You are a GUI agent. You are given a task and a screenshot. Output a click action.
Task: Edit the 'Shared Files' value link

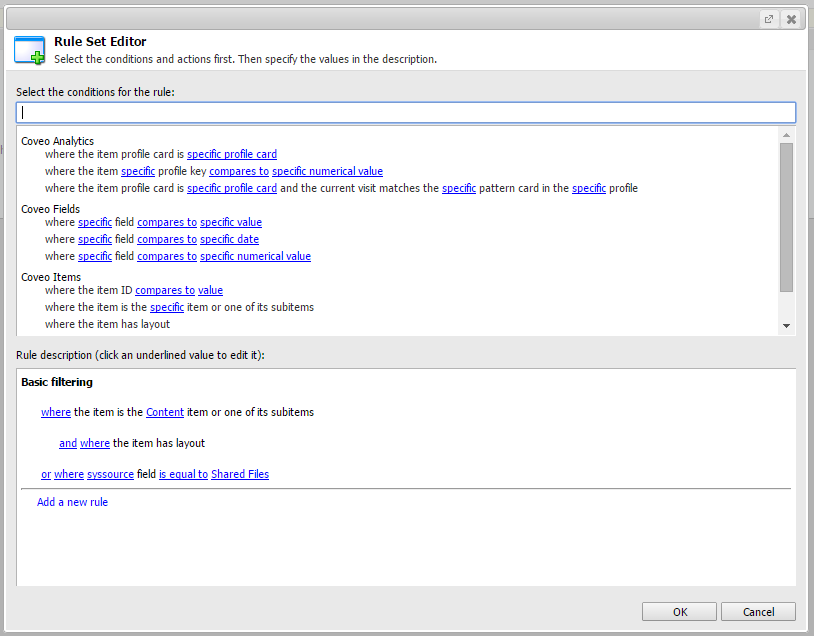(239, 474)
